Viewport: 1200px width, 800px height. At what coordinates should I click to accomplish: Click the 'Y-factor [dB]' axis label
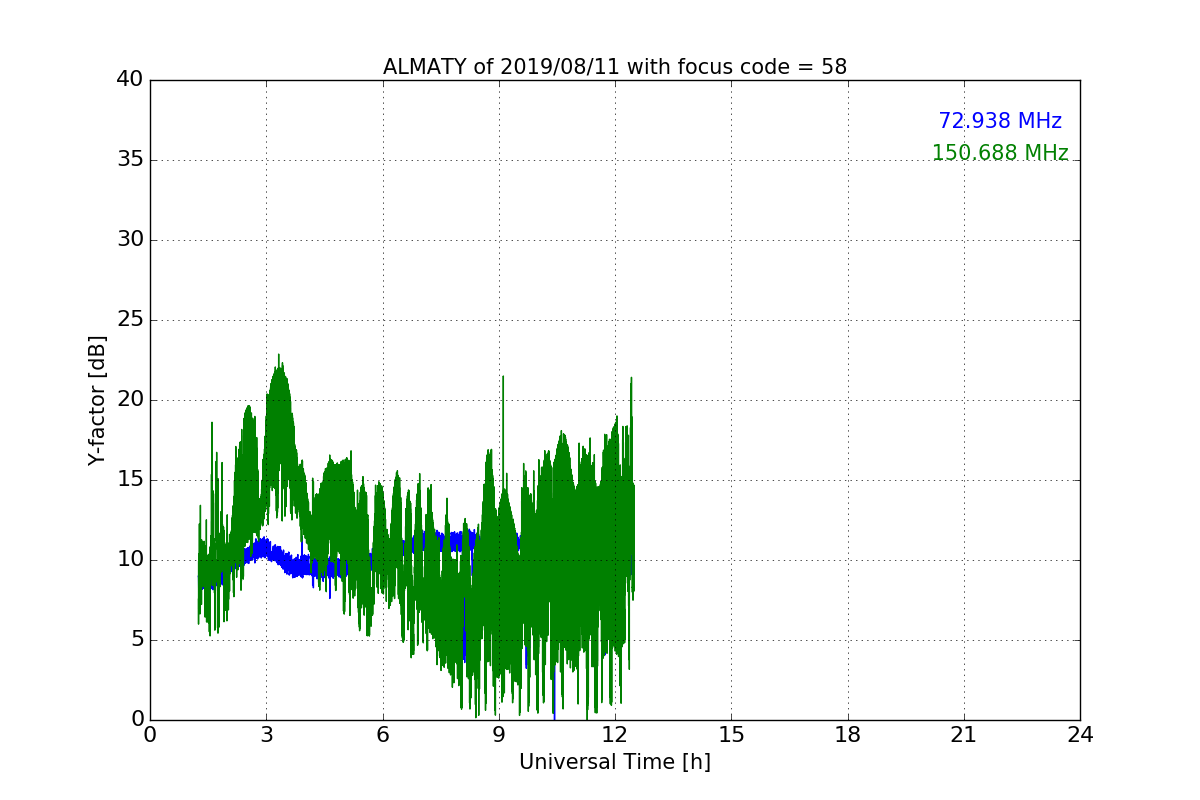pos(97,400)
